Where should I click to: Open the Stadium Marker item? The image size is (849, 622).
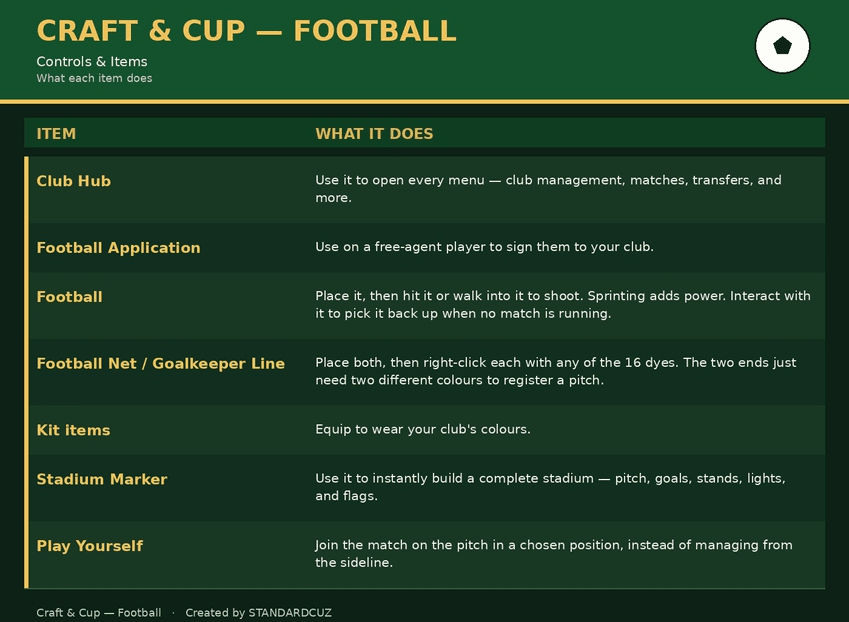point(102,479)
